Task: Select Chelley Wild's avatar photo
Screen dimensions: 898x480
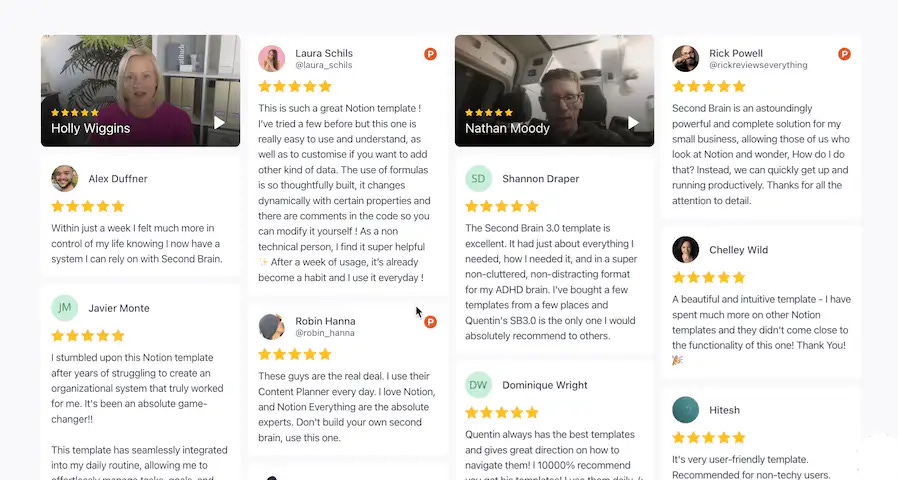Action: [686, 250]
